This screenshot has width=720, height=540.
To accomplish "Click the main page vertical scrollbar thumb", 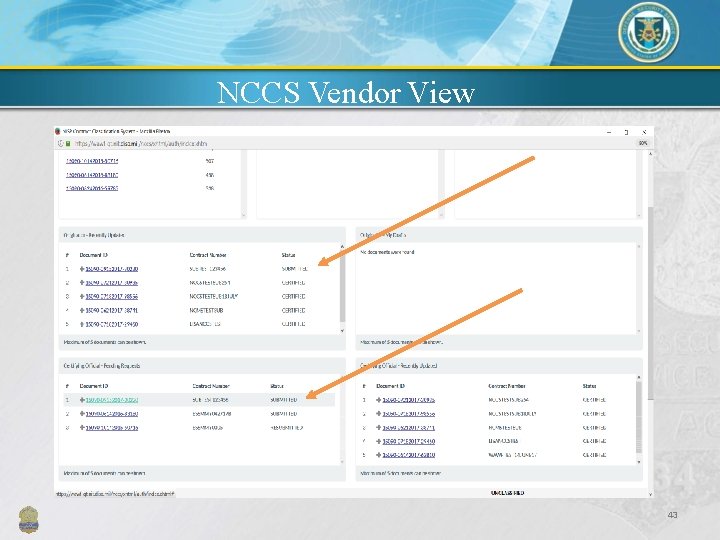I will (x=650, y=303).
